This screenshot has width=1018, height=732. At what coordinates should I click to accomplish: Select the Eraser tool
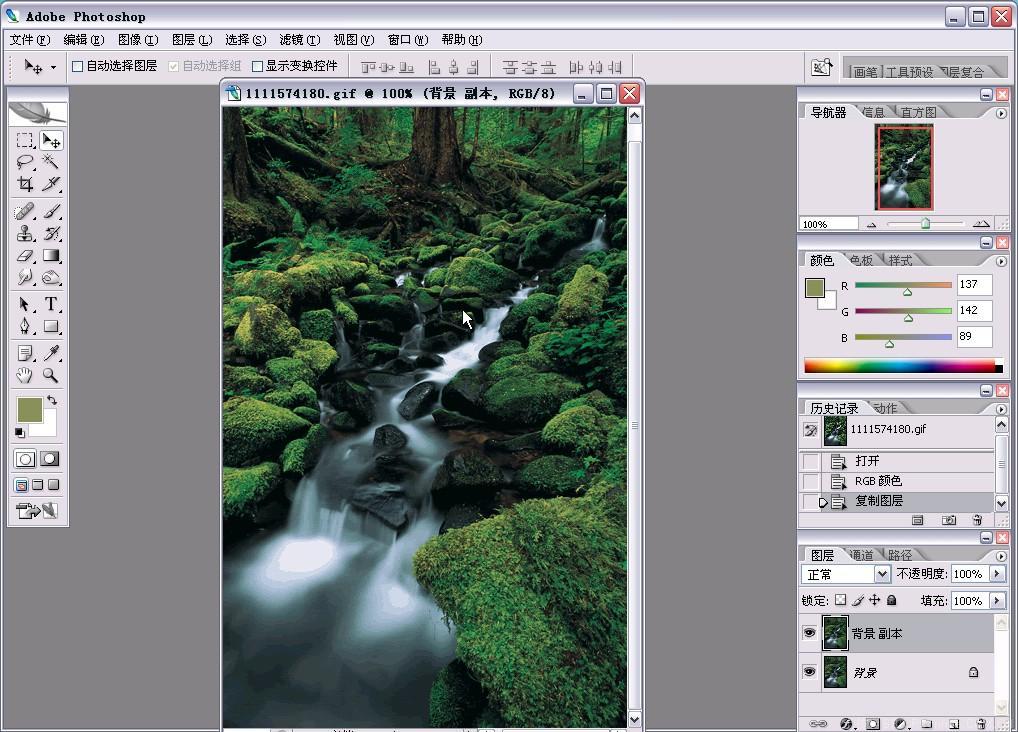click(x=25, y=256)
